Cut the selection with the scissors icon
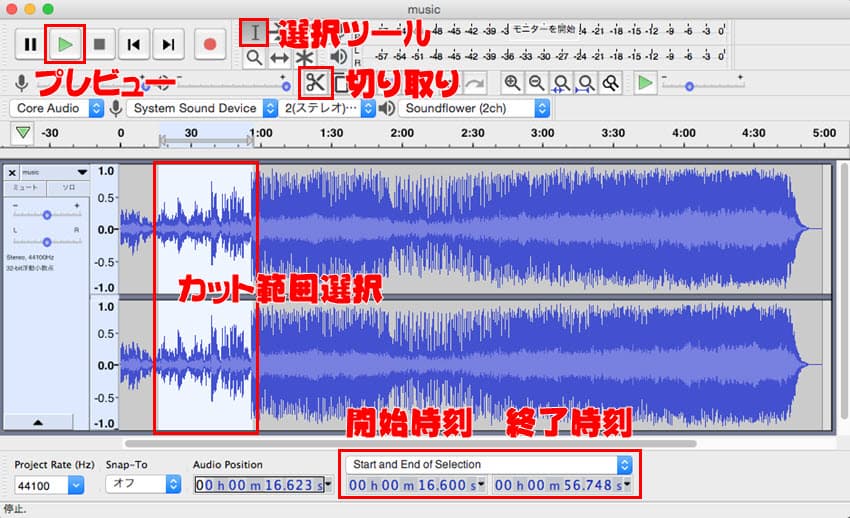This screenshot has height=518, width=850. [x=315, y=83]
